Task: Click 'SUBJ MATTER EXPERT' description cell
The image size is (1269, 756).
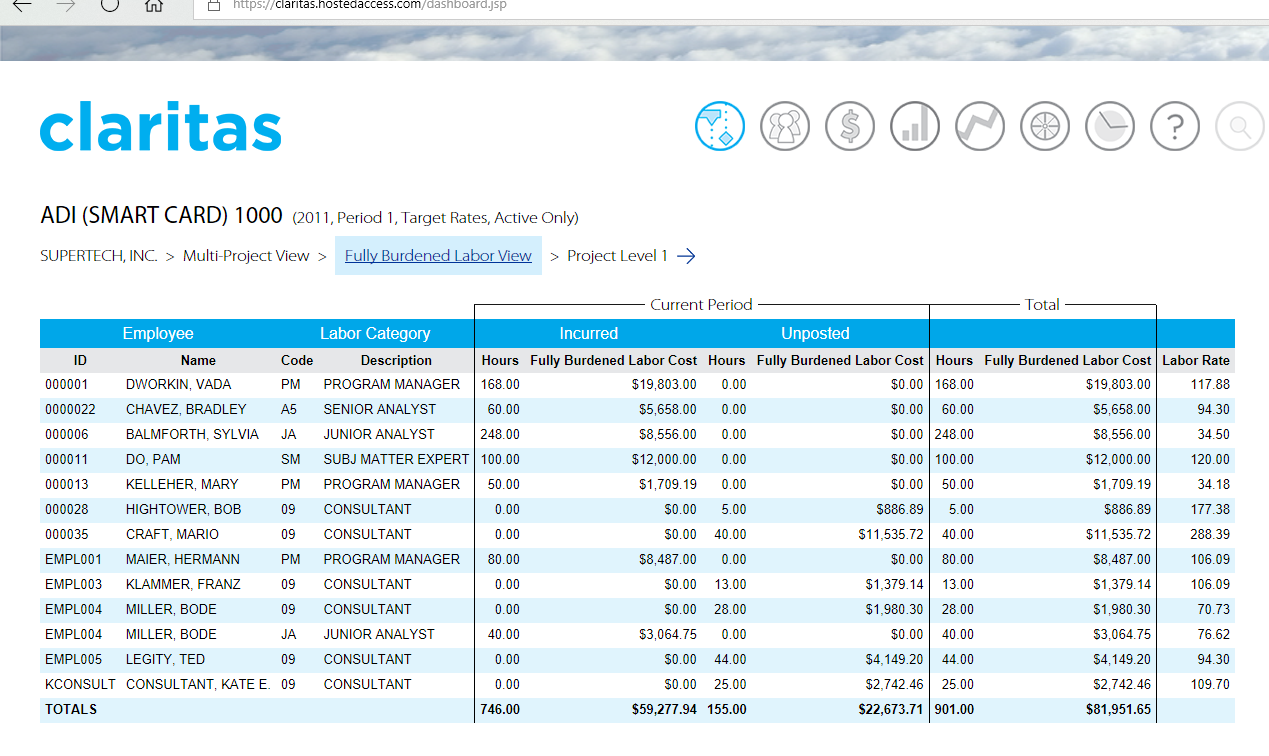Action: point(396,460)
